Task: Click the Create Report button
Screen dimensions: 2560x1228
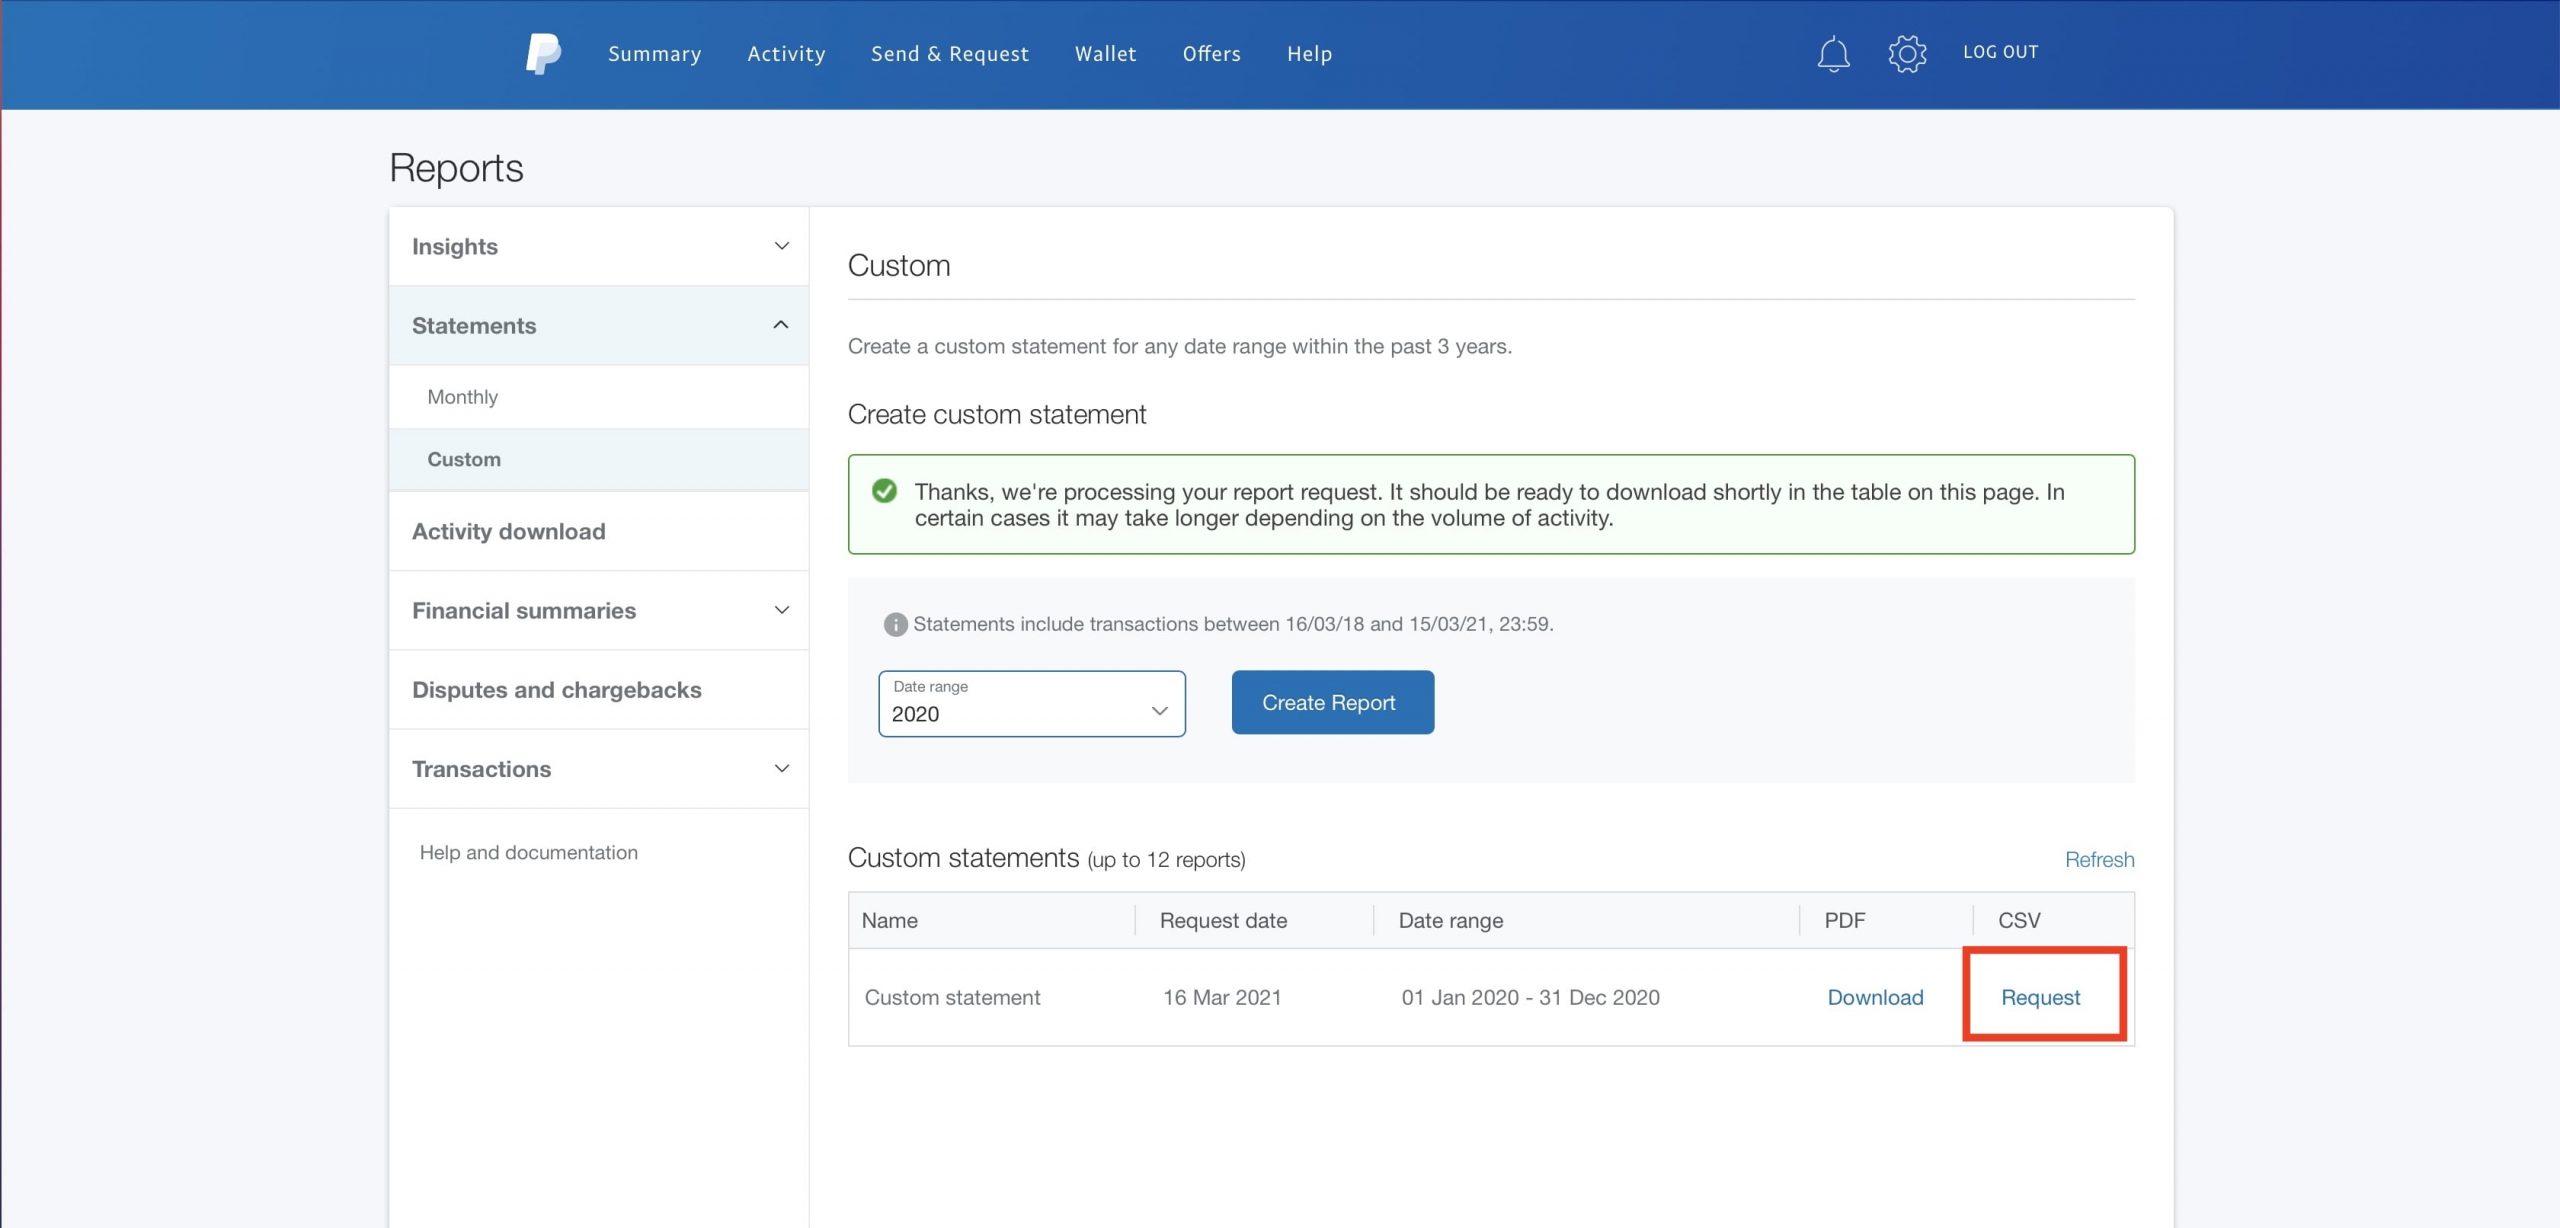Action: (x=1332, y=702)
